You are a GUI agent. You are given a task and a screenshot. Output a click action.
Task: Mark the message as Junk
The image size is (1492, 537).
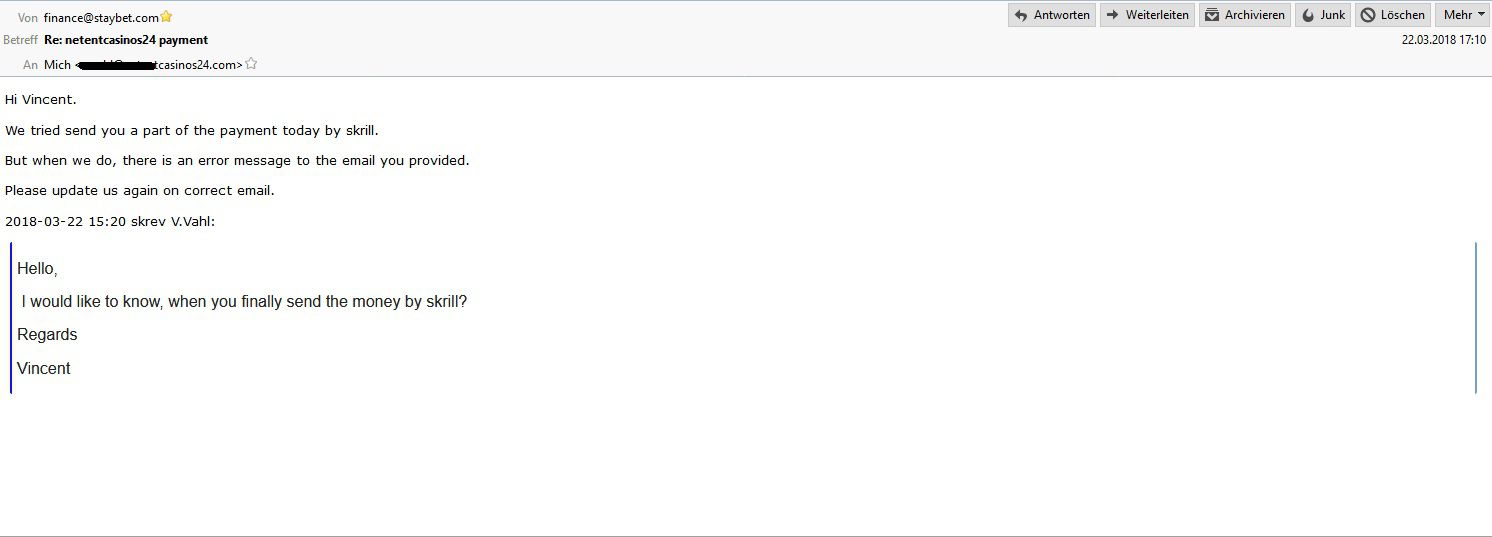[1323, 15]
